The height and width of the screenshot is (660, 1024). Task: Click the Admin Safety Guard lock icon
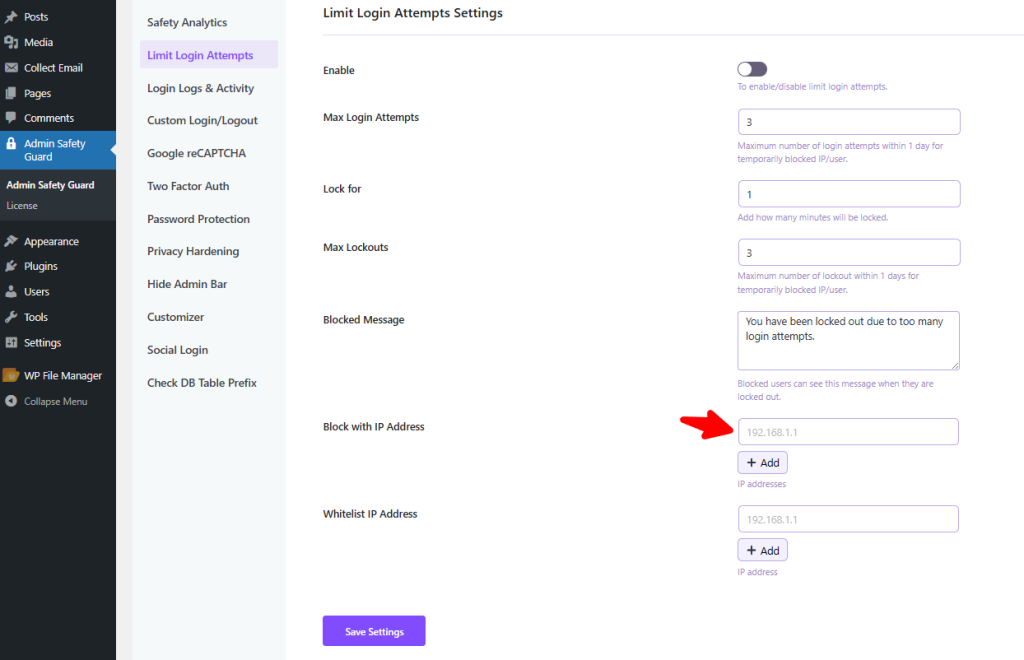pos(11,144)
